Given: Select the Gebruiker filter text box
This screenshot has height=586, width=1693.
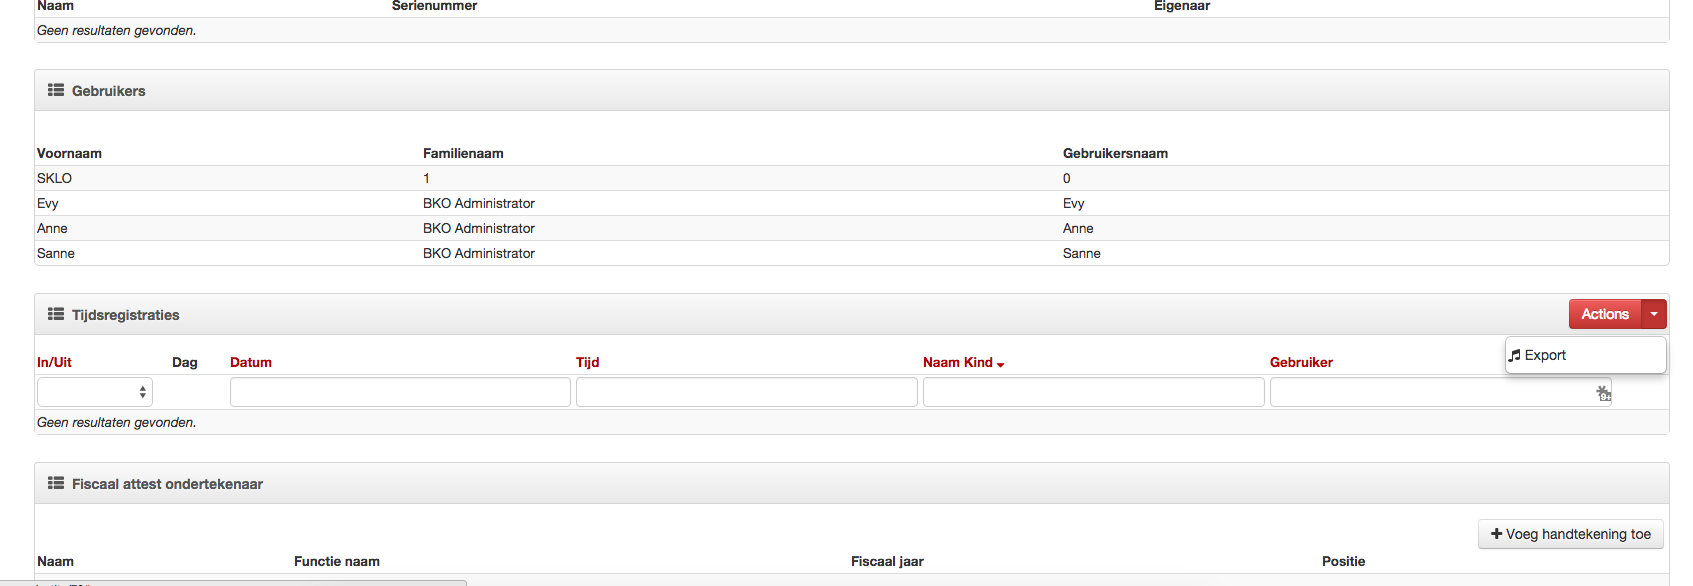Looking at the screenshot, I should click(1430, 392).
